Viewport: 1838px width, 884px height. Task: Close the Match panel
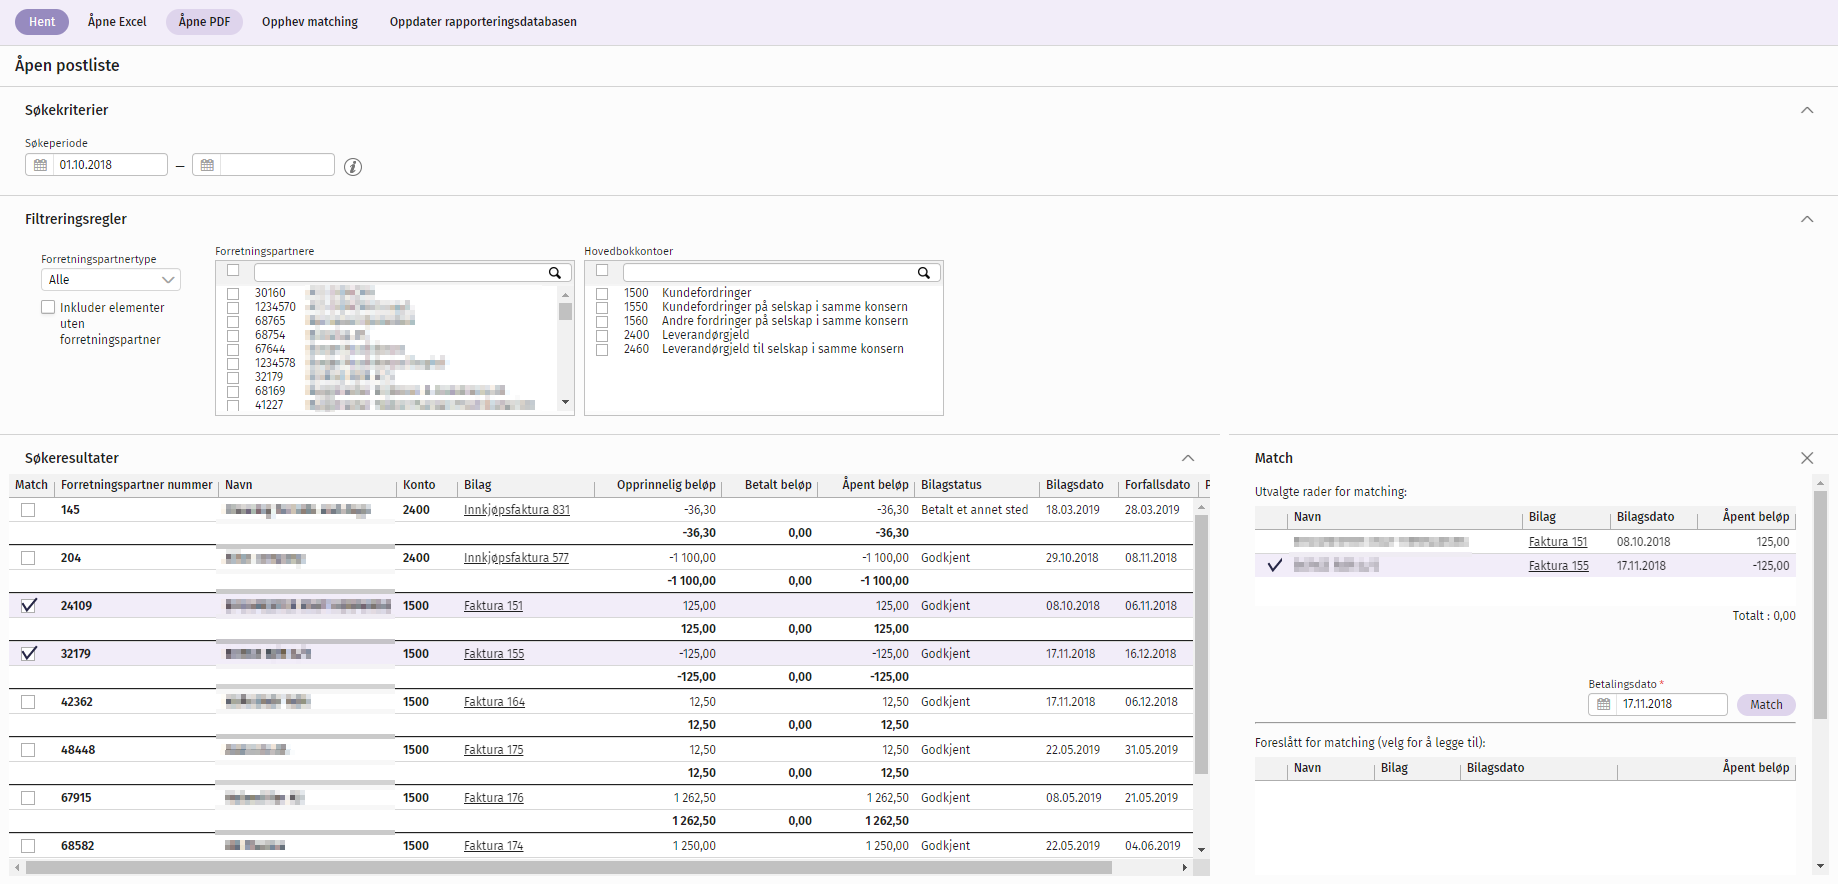pyautogui.click(x=1807, y=458)
